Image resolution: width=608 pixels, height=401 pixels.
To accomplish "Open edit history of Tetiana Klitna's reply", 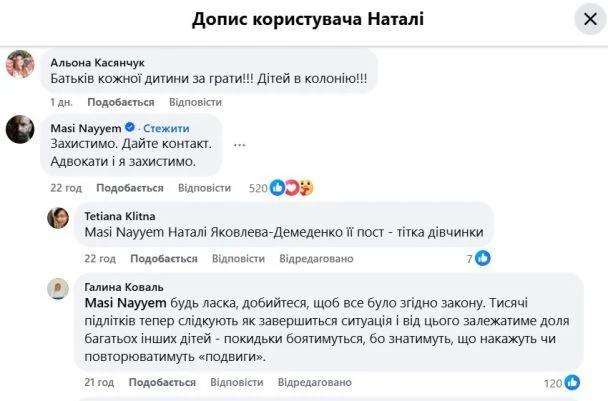I will [x=317, y=258].
